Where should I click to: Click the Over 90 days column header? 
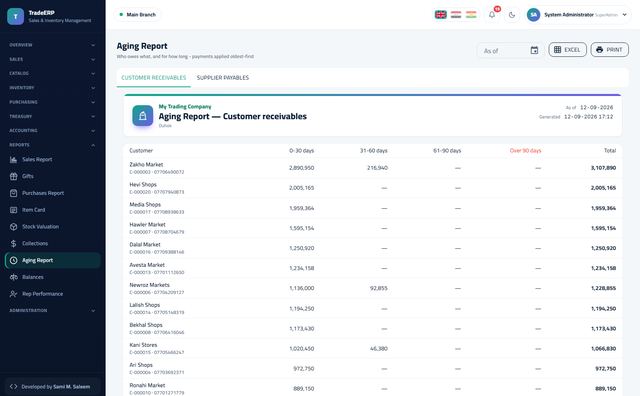point(525,151)
